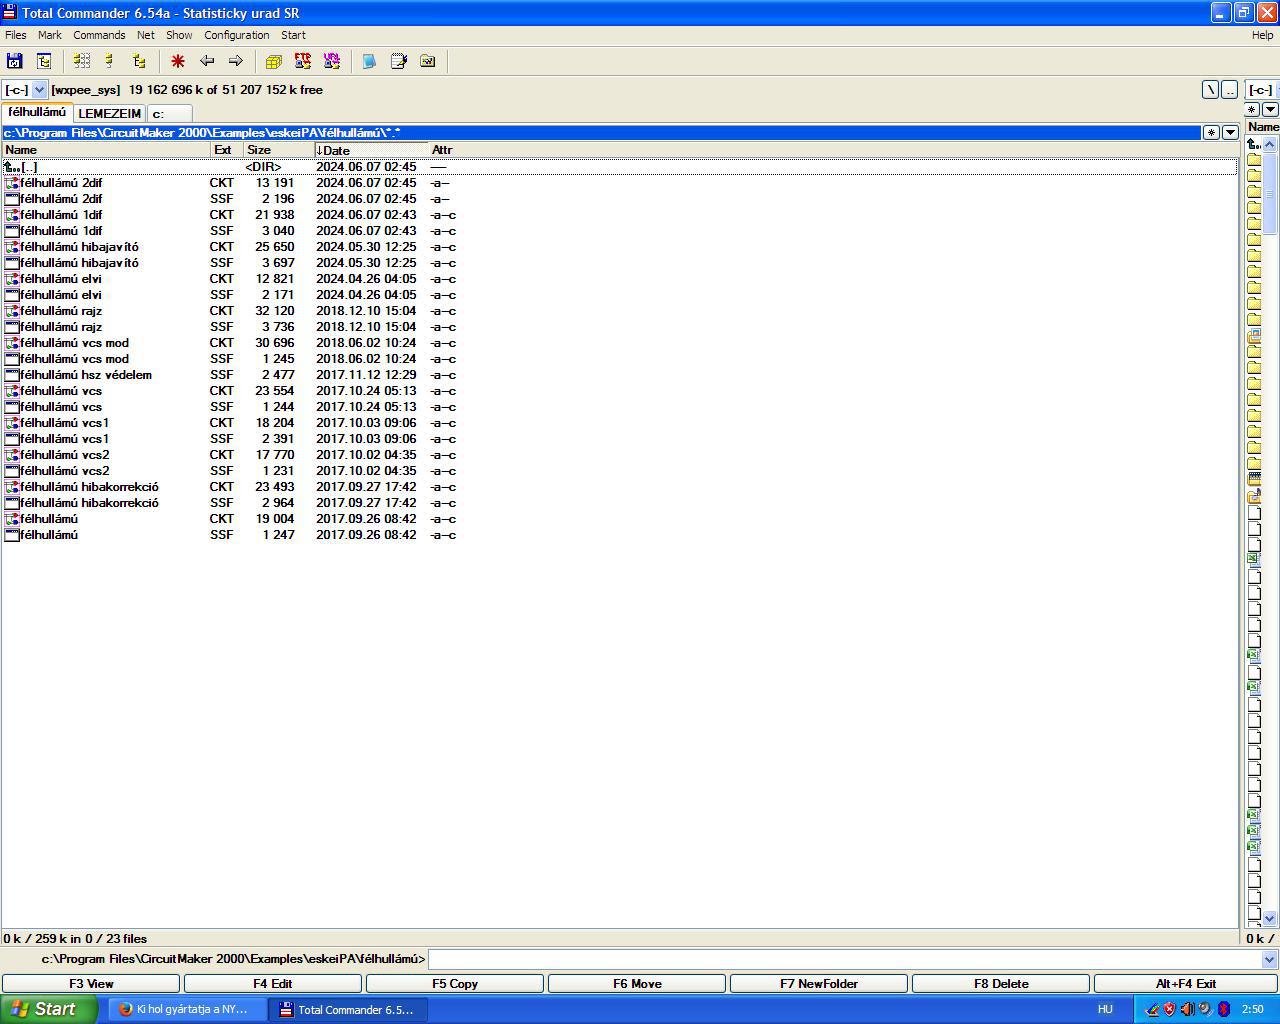The image size is (1280, 1024).
Task: Go back with the left arrow icon
Action: pos(207,61)
